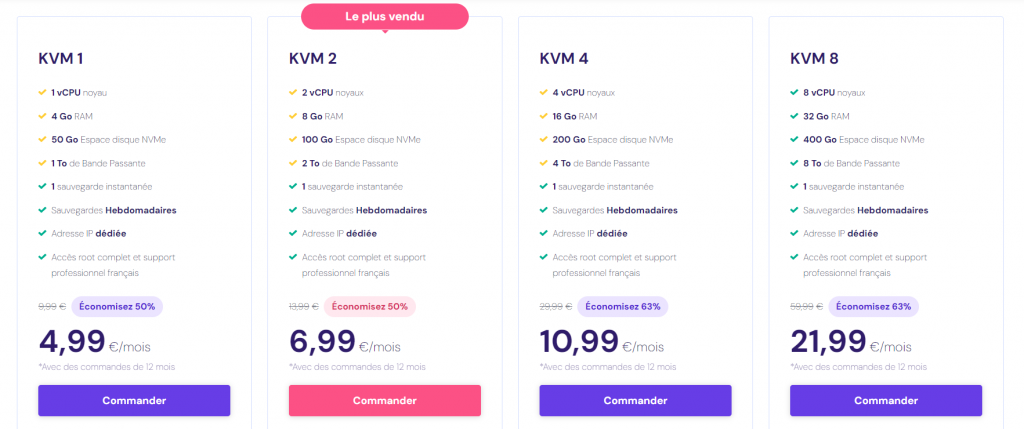This screenshot has height=429, width=1024.
Task: Click KVM 1 '1 vCPU noyau' checkmark icon
Action: coord(43,93)
